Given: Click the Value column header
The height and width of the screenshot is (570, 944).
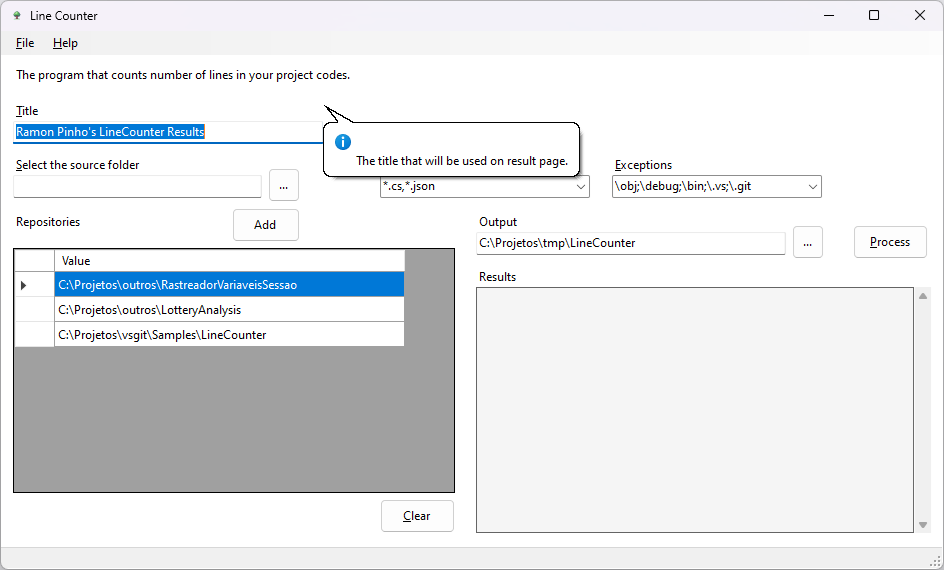Looking at the screenshot, I should click(x=229, y=261).
